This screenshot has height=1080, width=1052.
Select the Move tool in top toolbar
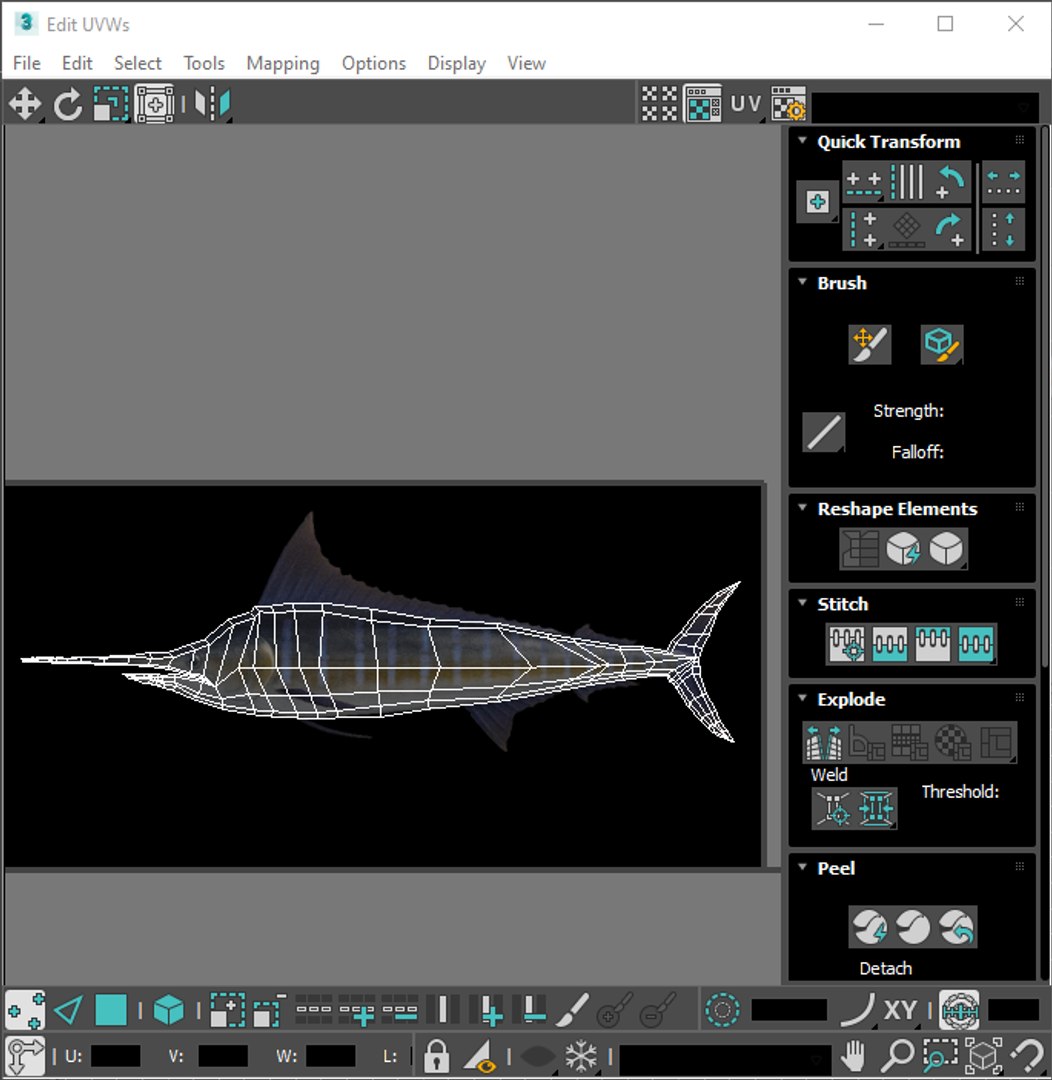point(25,105)
